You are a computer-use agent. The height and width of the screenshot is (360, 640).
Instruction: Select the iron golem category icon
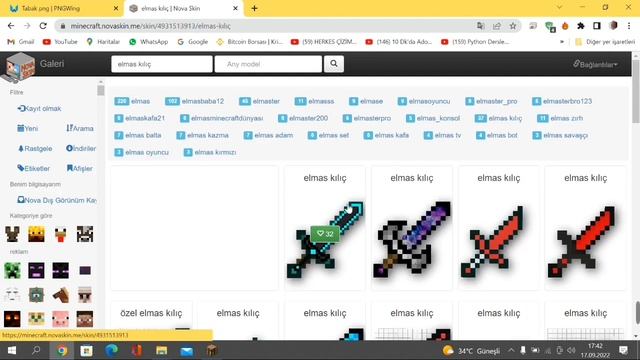(85, 295)
